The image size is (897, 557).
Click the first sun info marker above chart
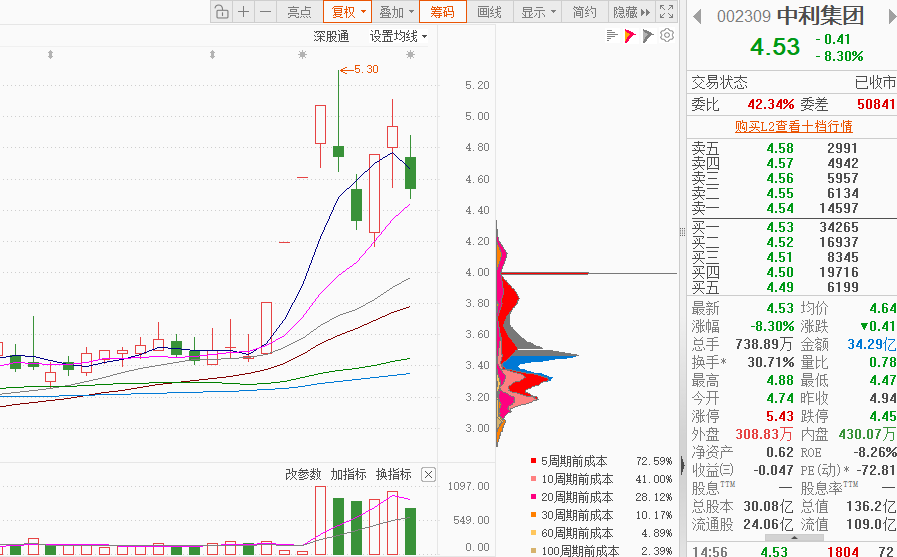302,54
